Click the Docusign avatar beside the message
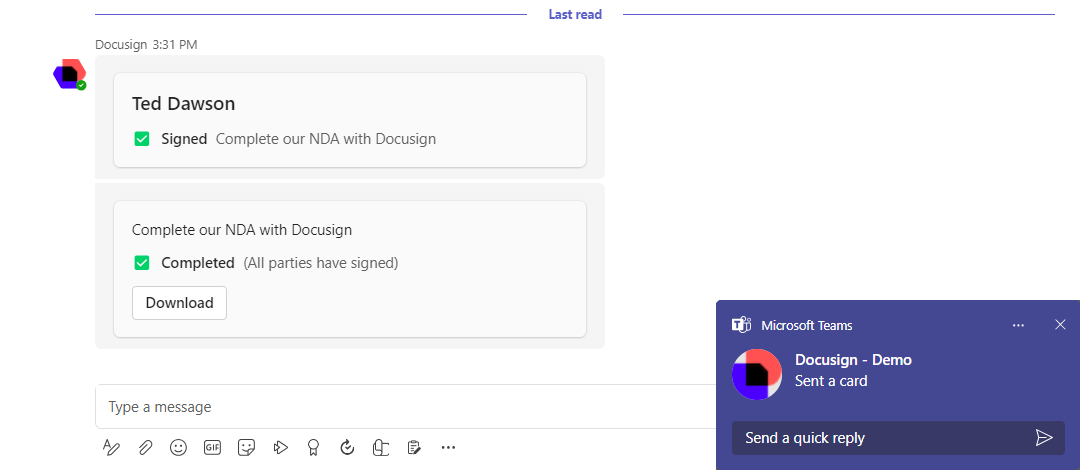 click(x=70, y=74)
